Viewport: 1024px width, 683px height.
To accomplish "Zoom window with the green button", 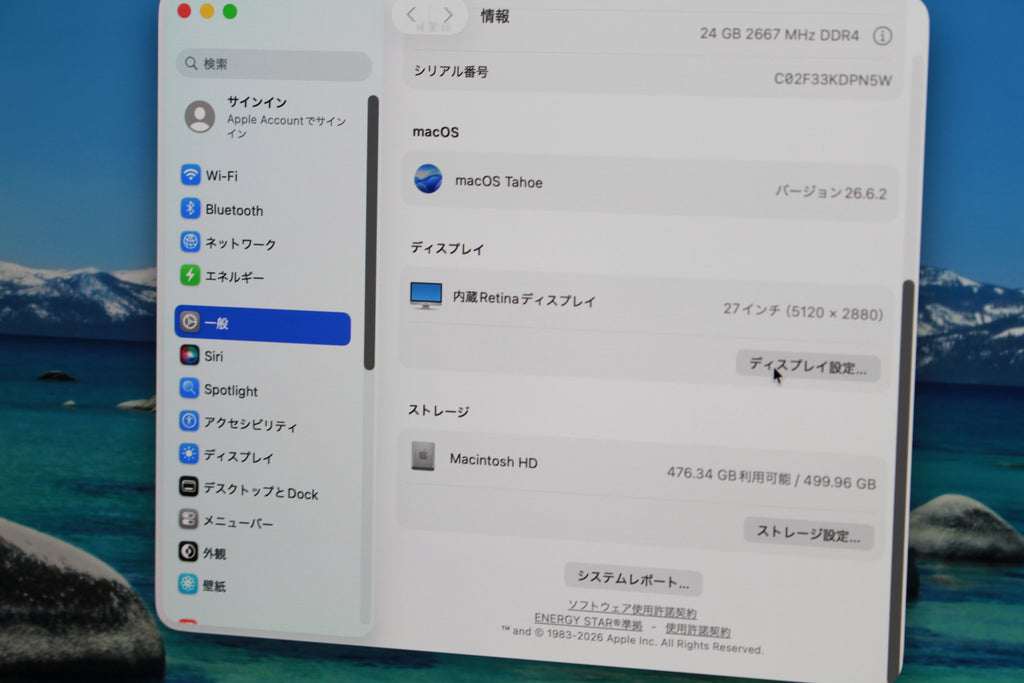I will 230,11.
